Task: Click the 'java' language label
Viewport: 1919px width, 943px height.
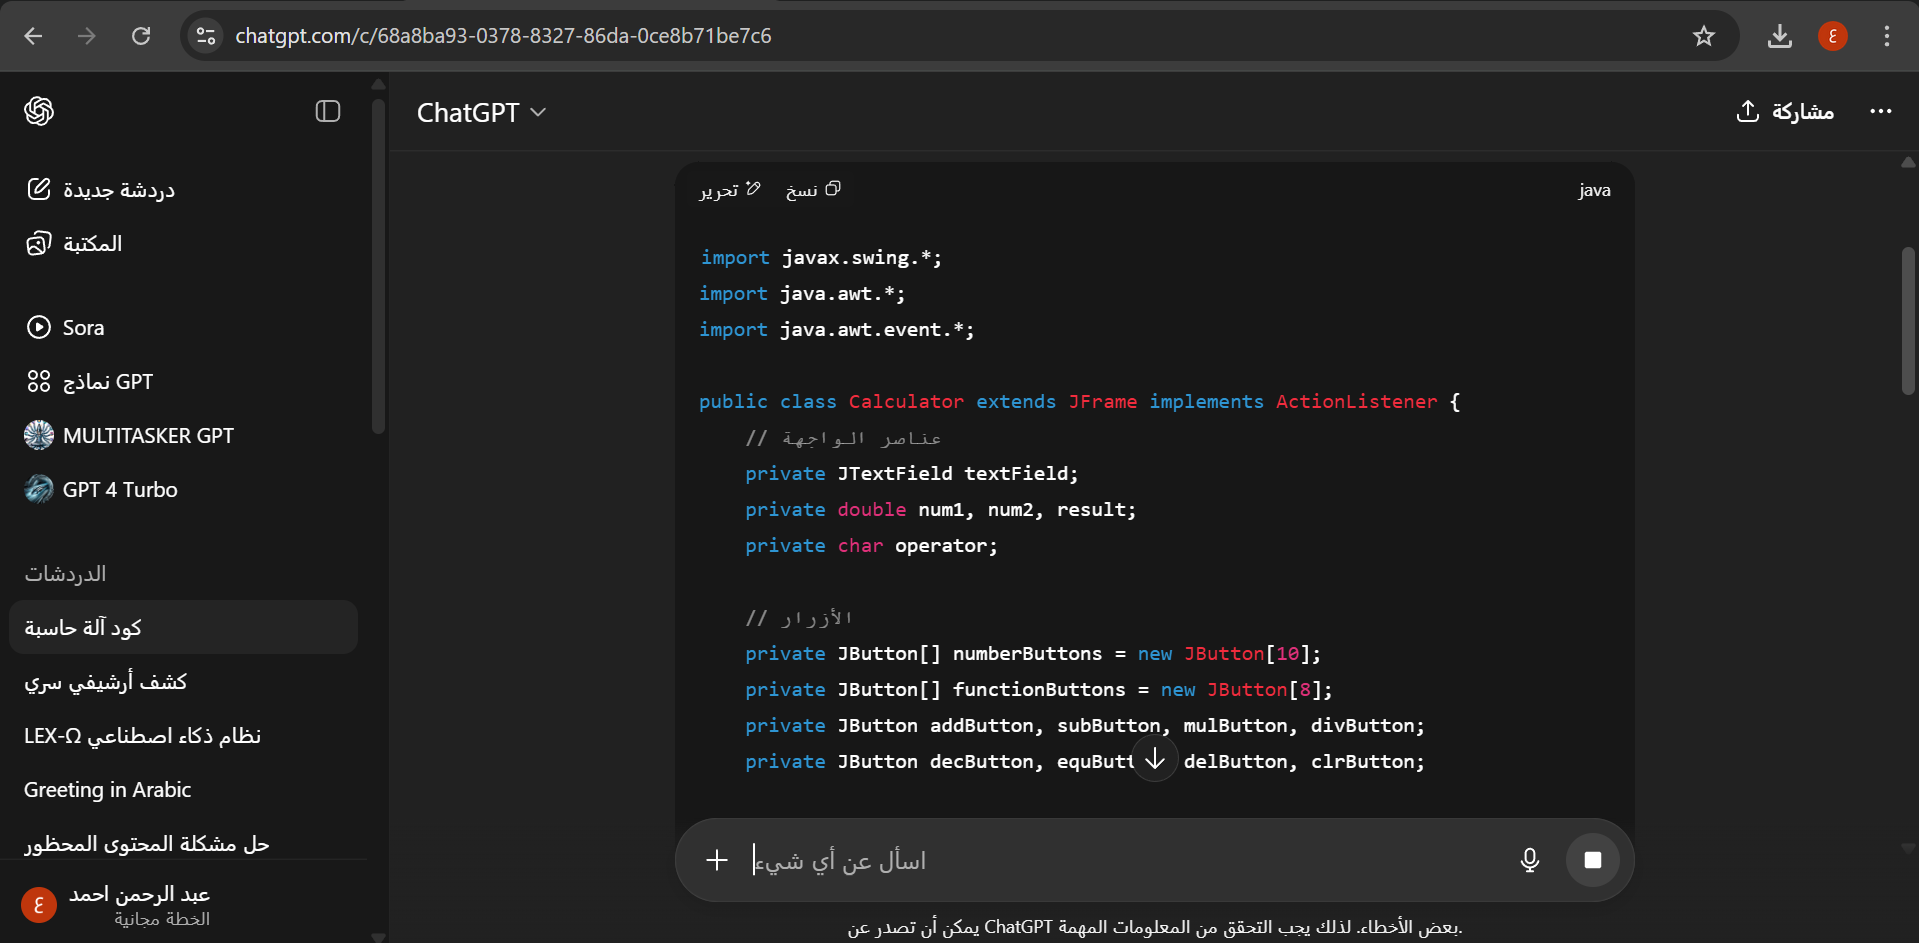Action: (1595, 190)
